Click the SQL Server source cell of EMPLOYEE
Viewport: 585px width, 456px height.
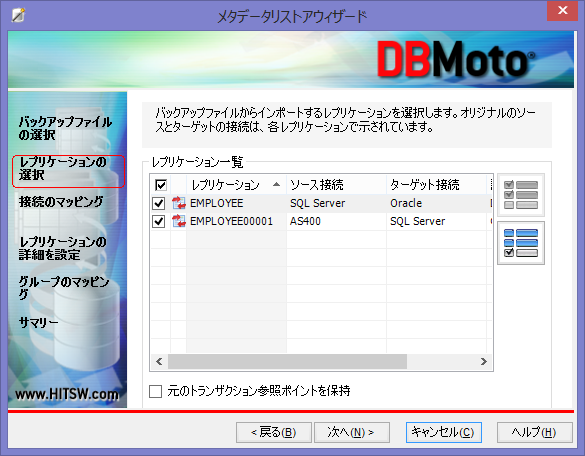coord(337,203)
